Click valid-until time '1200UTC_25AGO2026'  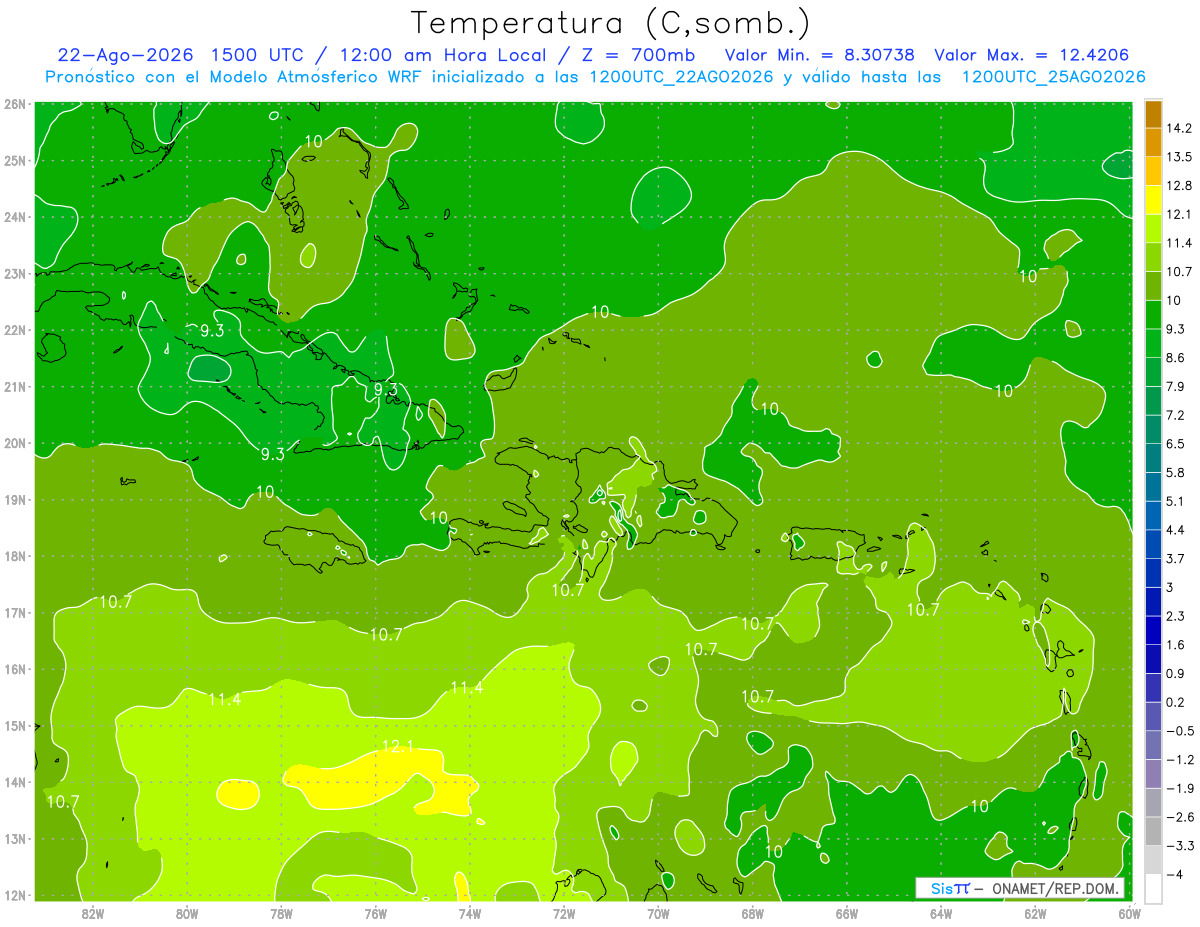click(x=1053, y=77)
